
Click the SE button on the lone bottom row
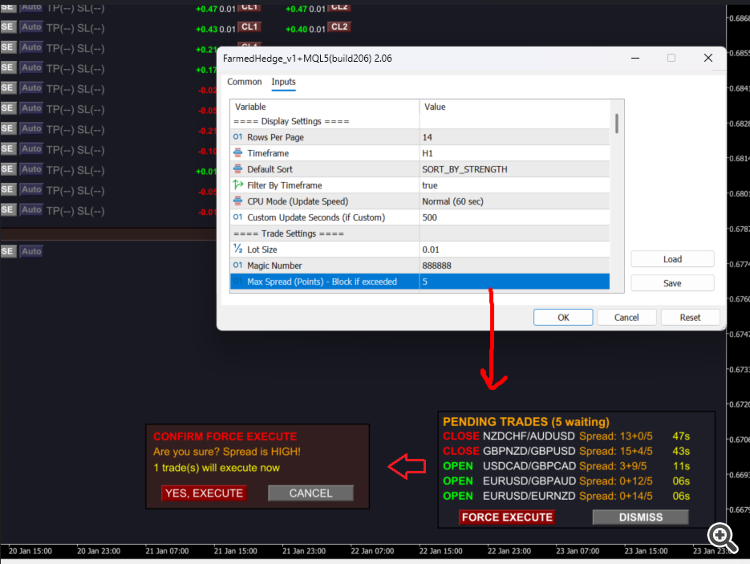(8, 252)
